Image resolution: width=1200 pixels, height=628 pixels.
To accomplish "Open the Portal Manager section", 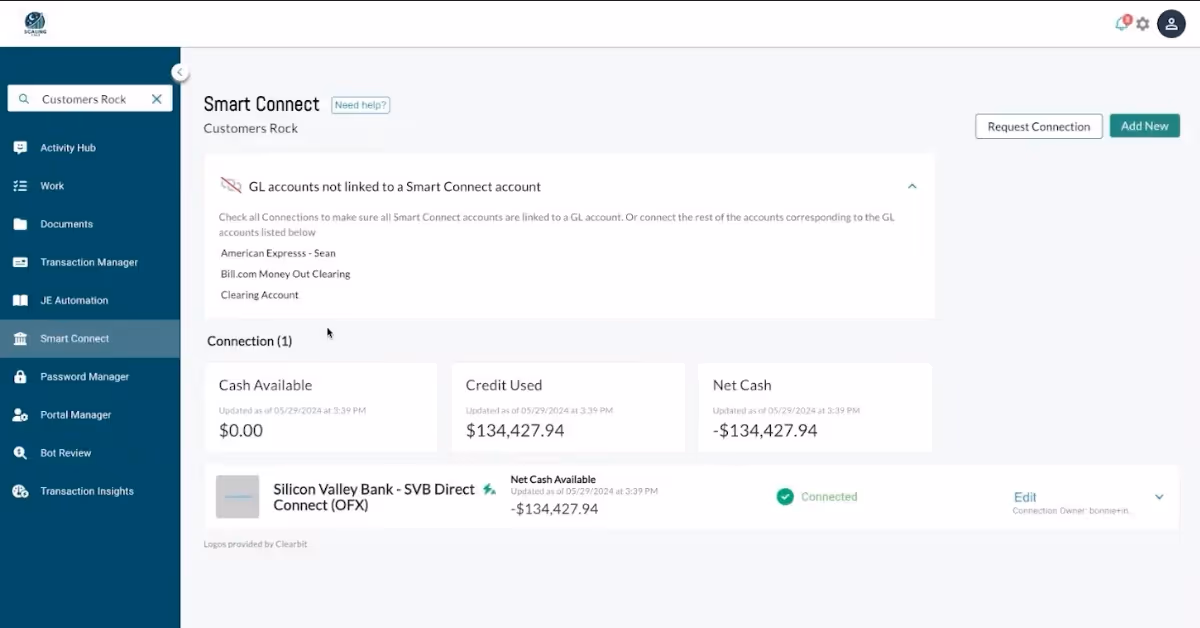I will 73,414.
